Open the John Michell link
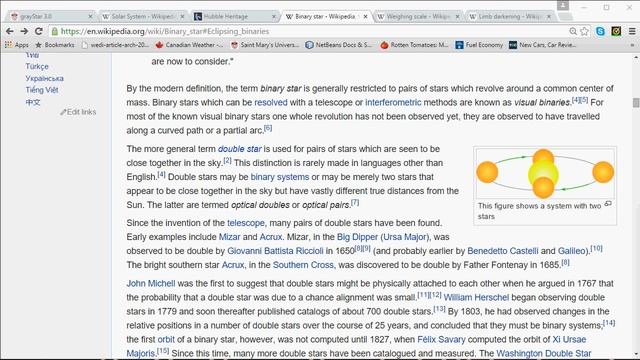The image size is (640, 360). pos(151,284)
